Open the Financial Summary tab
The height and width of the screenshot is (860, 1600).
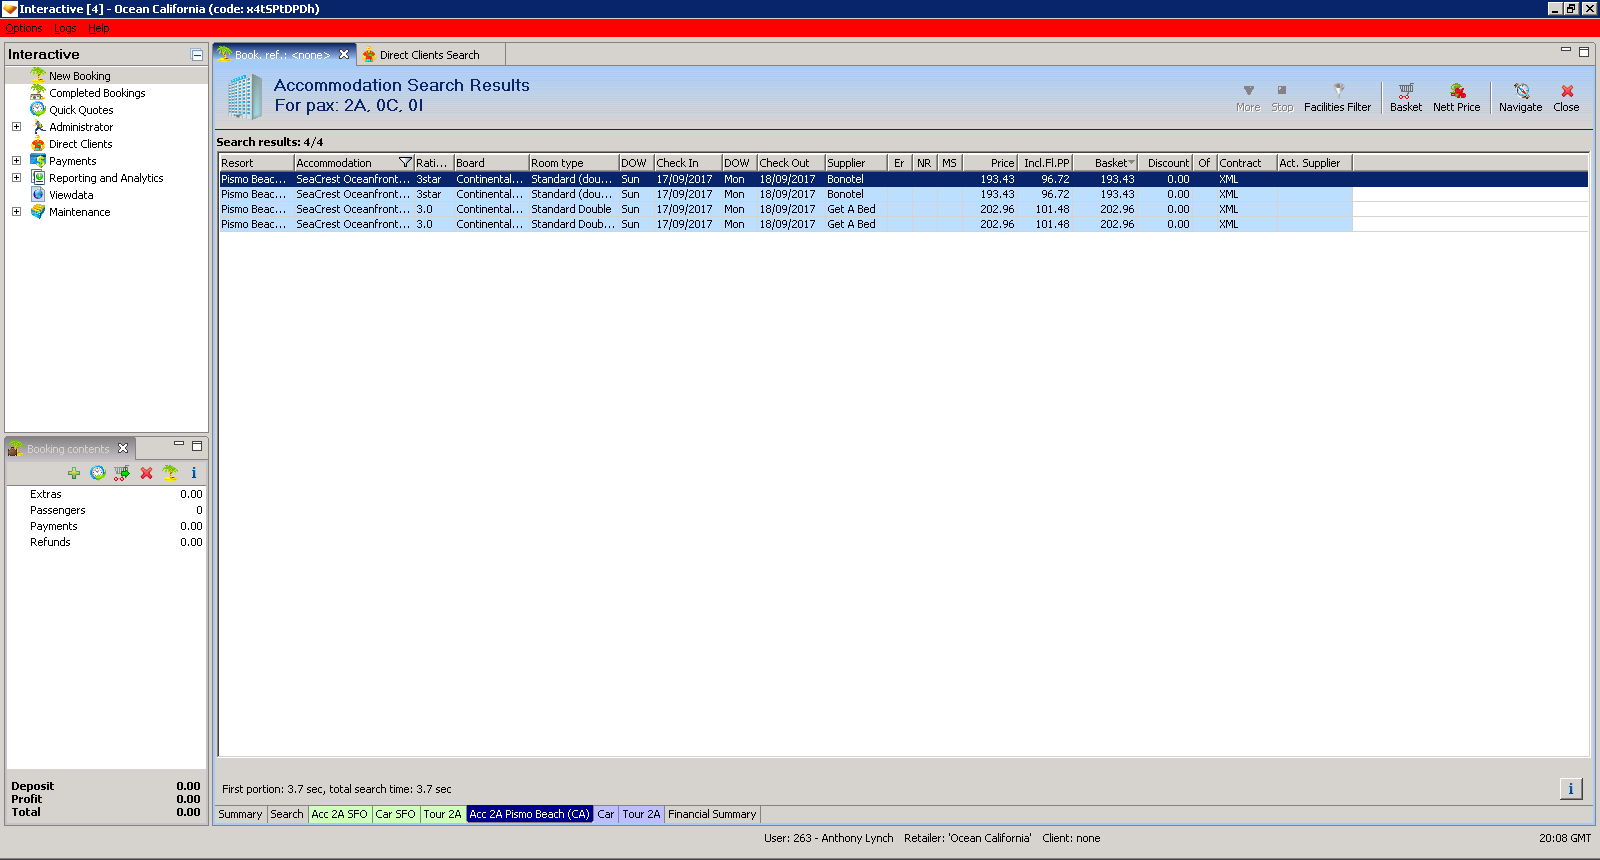click(712, 814)
